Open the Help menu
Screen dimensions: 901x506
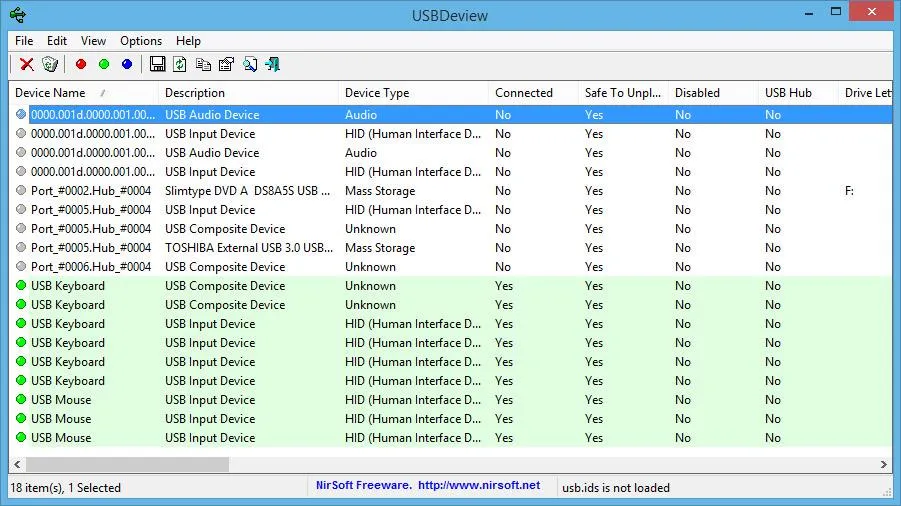[188, 41]
